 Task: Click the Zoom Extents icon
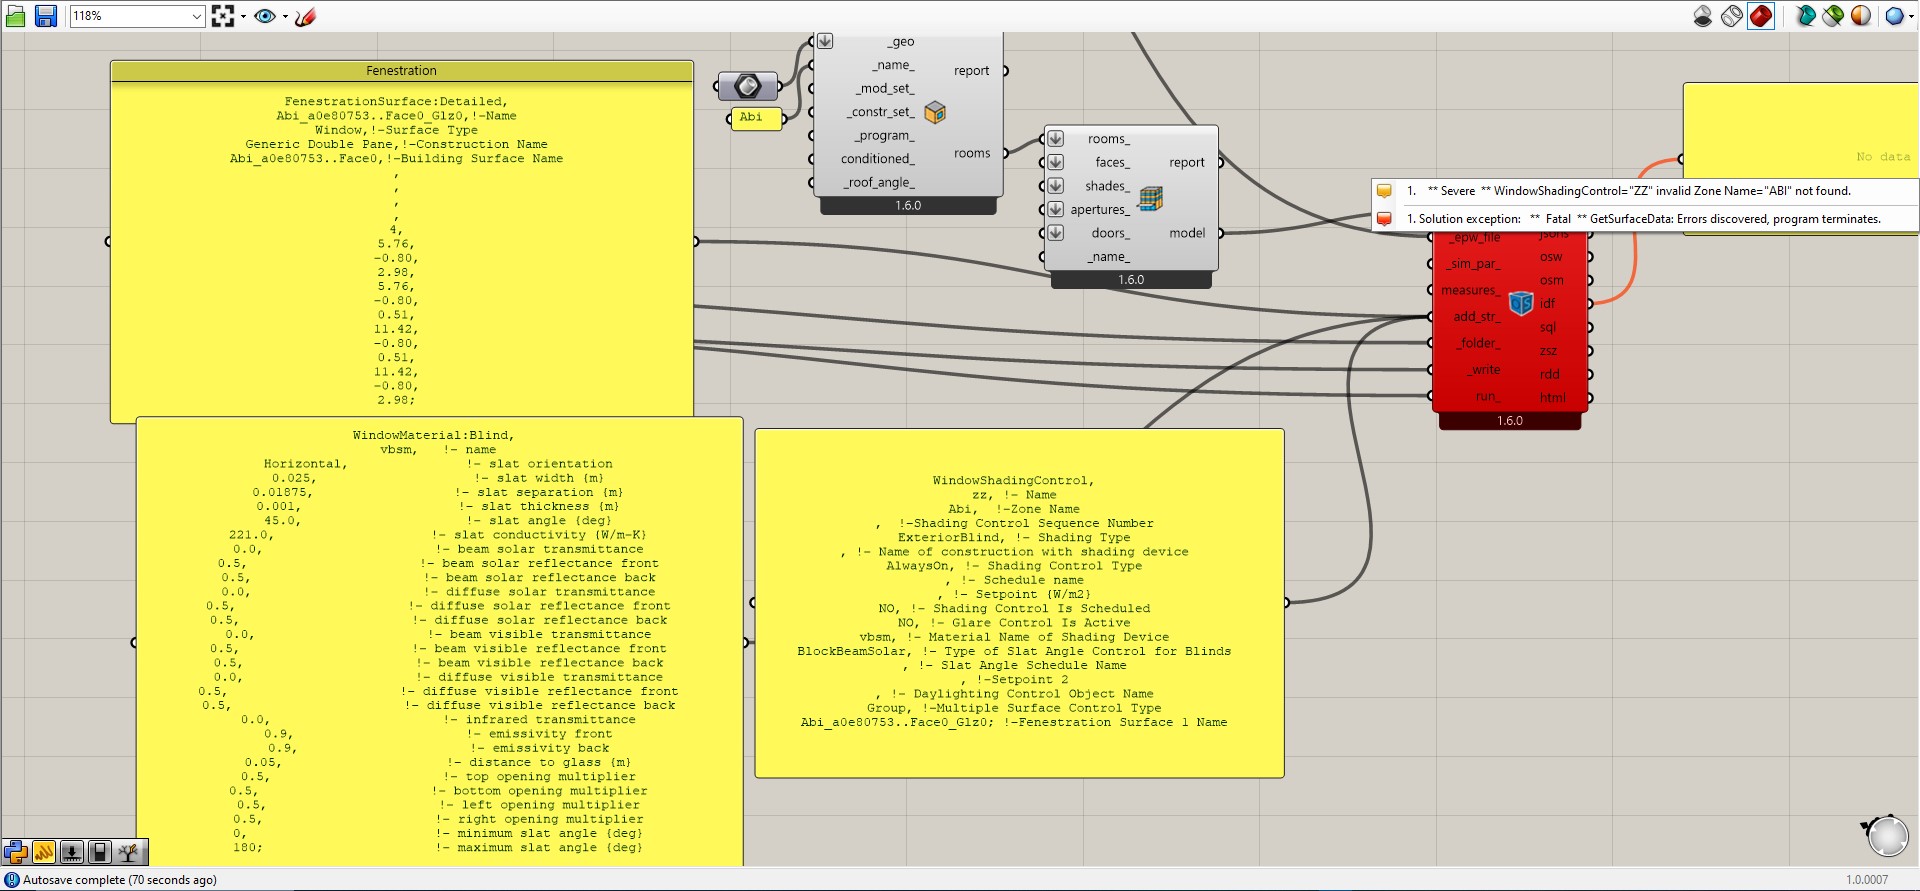[223, 16]
